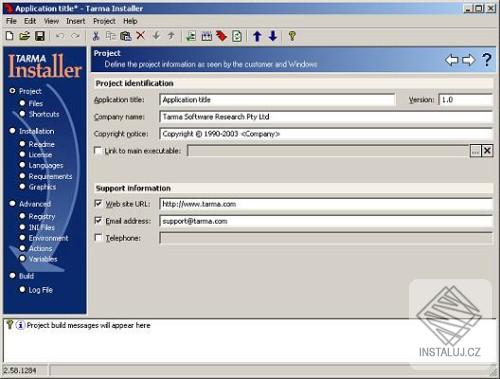Screen dimensions: 500x379
Task: Open the File menu
Action: click(x=11, y=21)
